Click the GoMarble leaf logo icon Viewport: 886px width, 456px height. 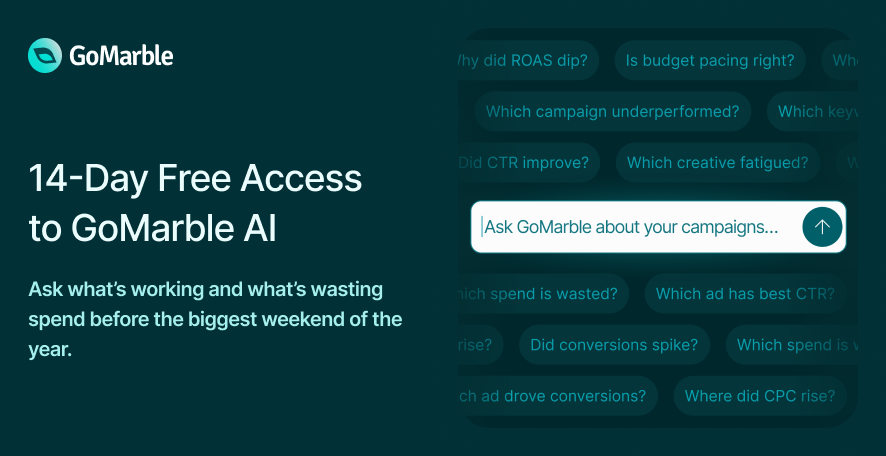pos(45,55)
